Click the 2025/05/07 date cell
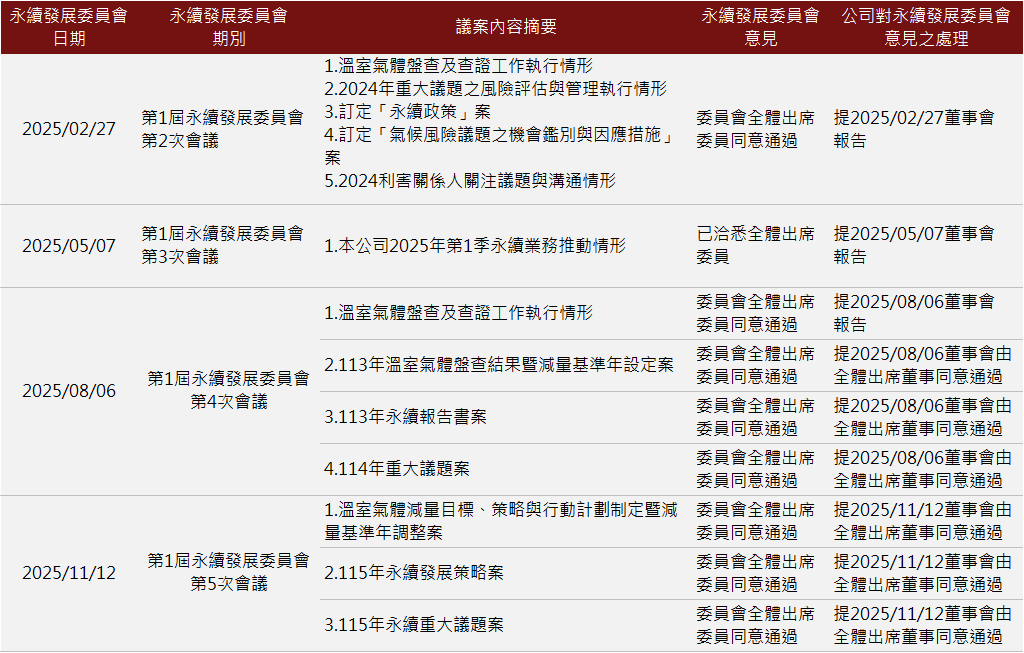 [x=69, y=246]
